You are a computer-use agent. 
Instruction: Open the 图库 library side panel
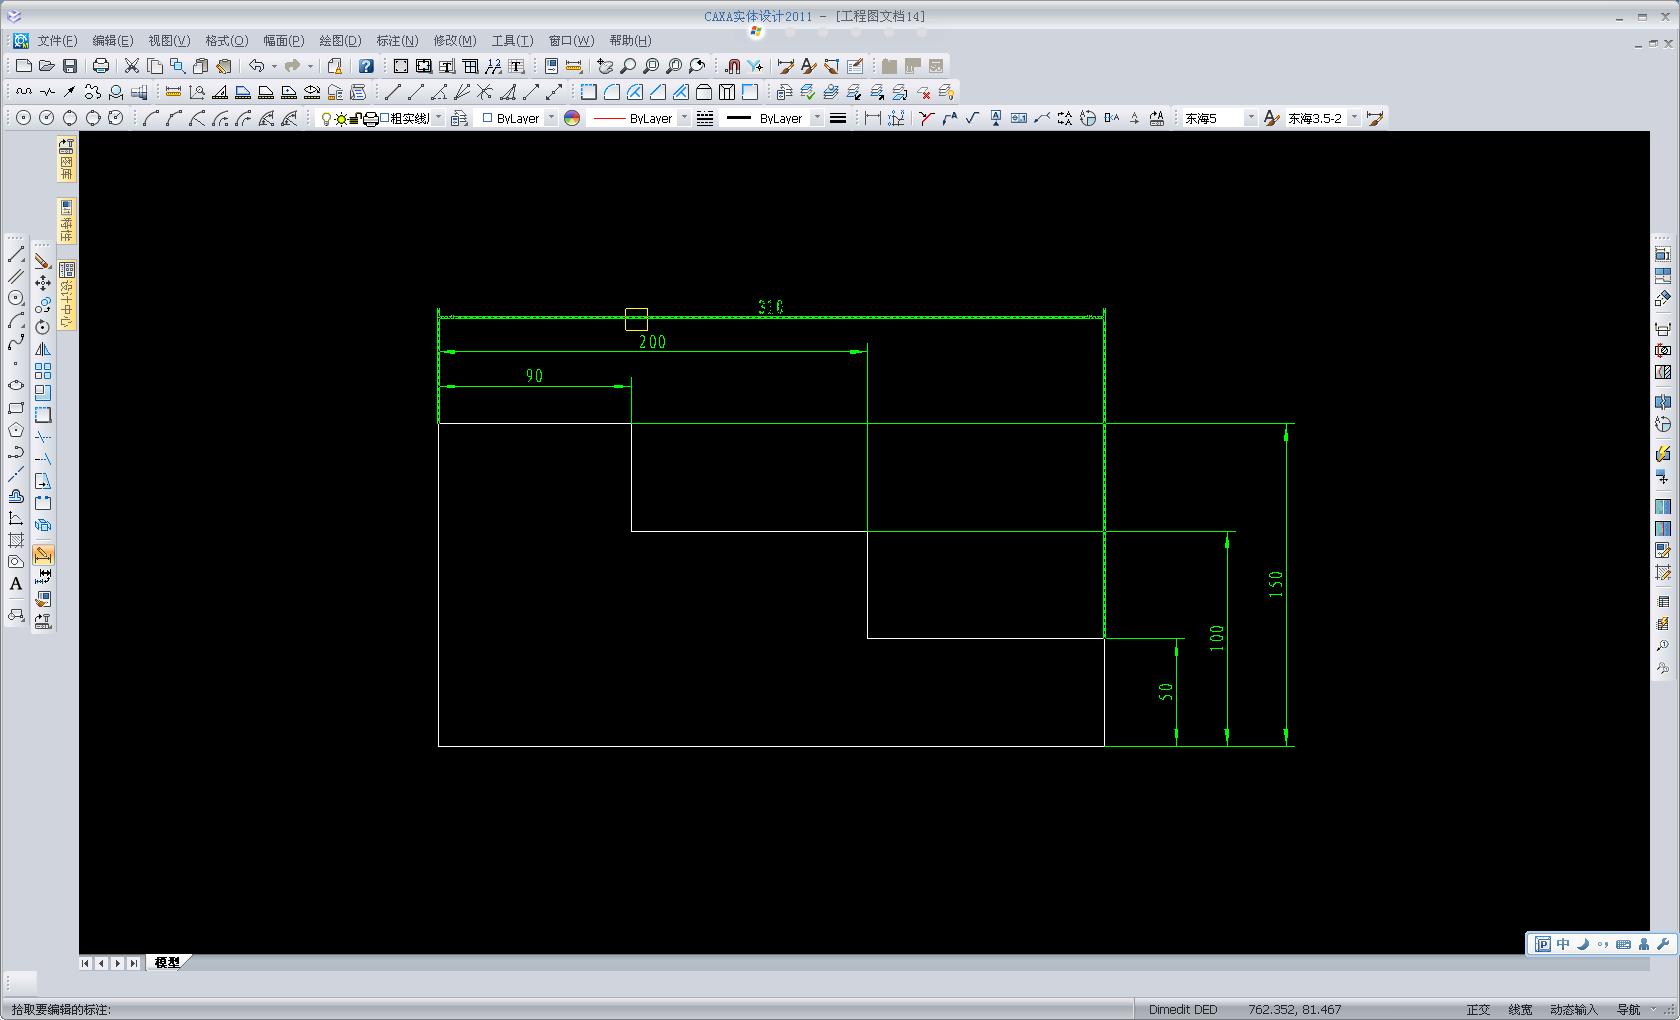(x=67, y=160)
